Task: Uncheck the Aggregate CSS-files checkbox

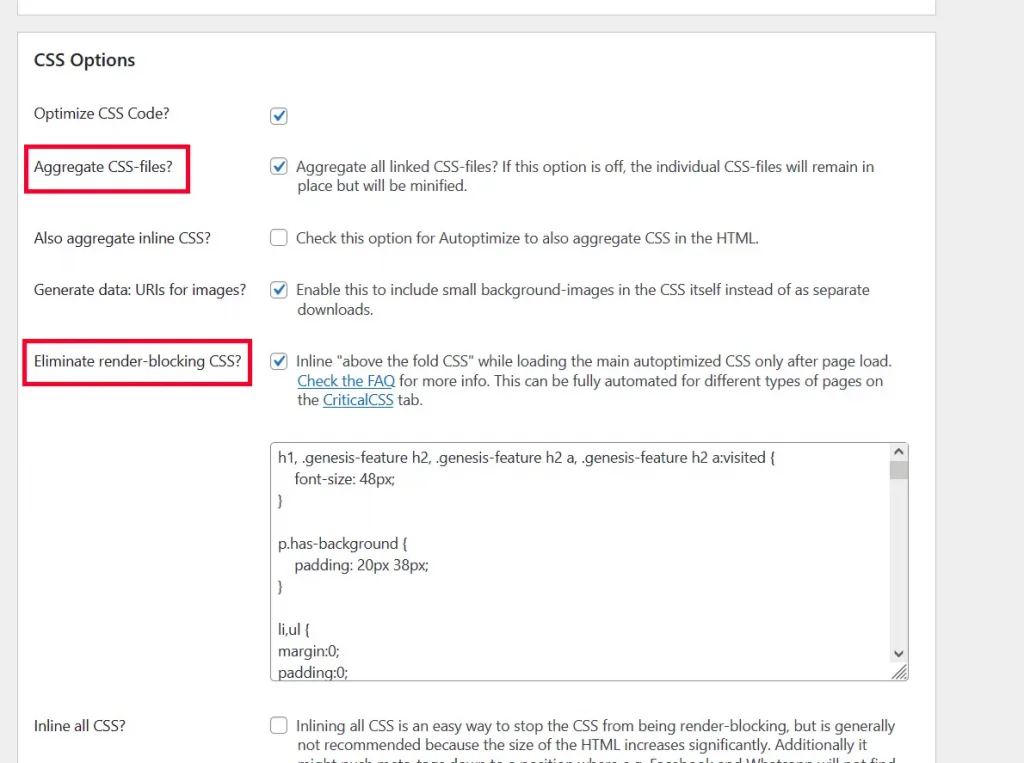Action: (279, 167)
